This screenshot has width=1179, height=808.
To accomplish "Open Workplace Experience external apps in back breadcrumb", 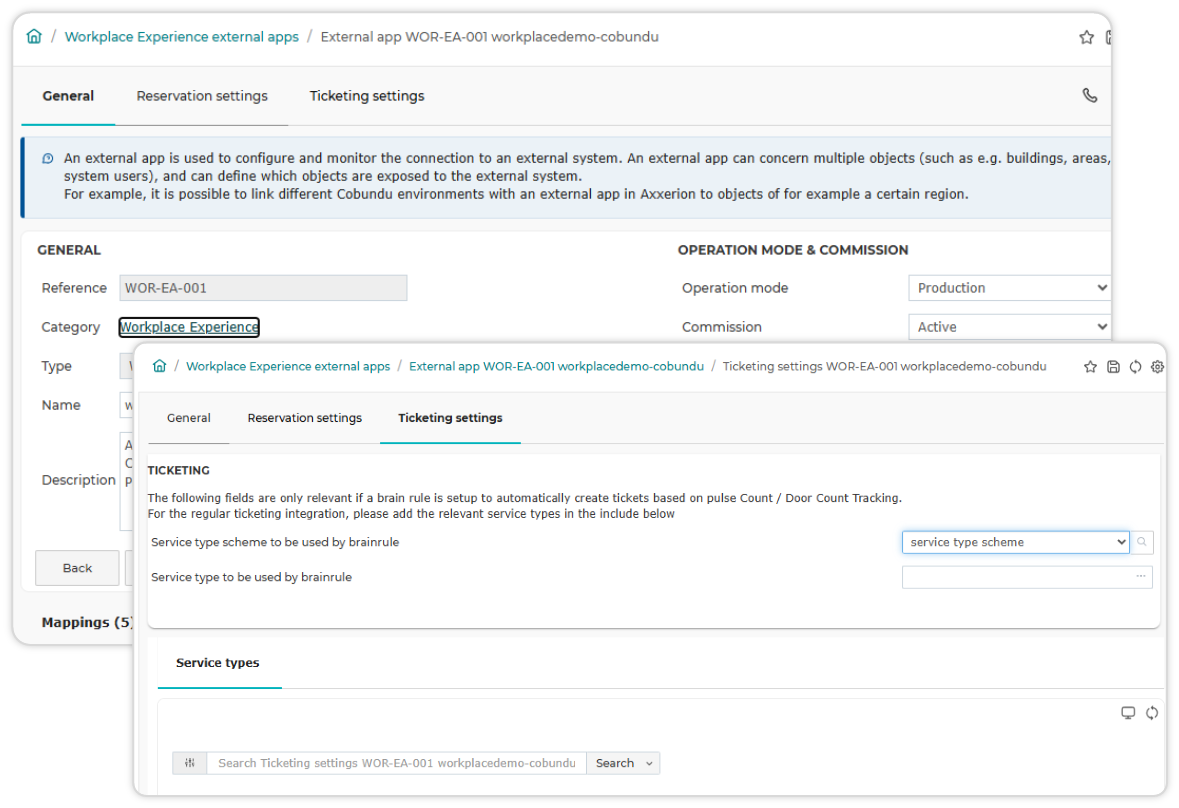I will click(x=182, y=37).
